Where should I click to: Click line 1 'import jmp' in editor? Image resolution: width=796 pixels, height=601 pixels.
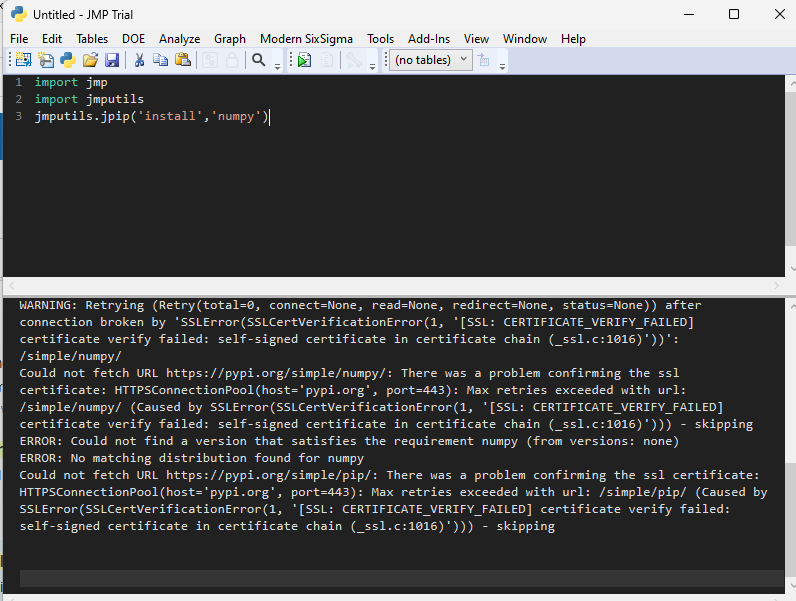click(71, 82)
